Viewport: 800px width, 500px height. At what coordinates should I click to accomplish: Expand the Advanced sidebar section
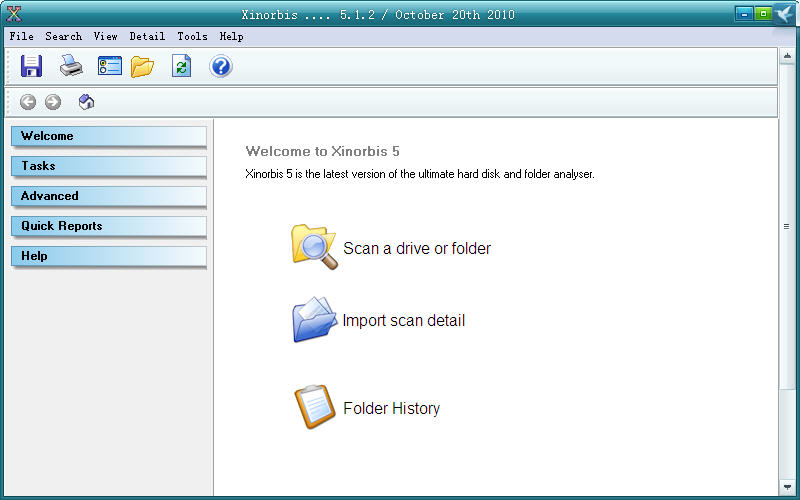pyautogui.click(x=108, y=196)
